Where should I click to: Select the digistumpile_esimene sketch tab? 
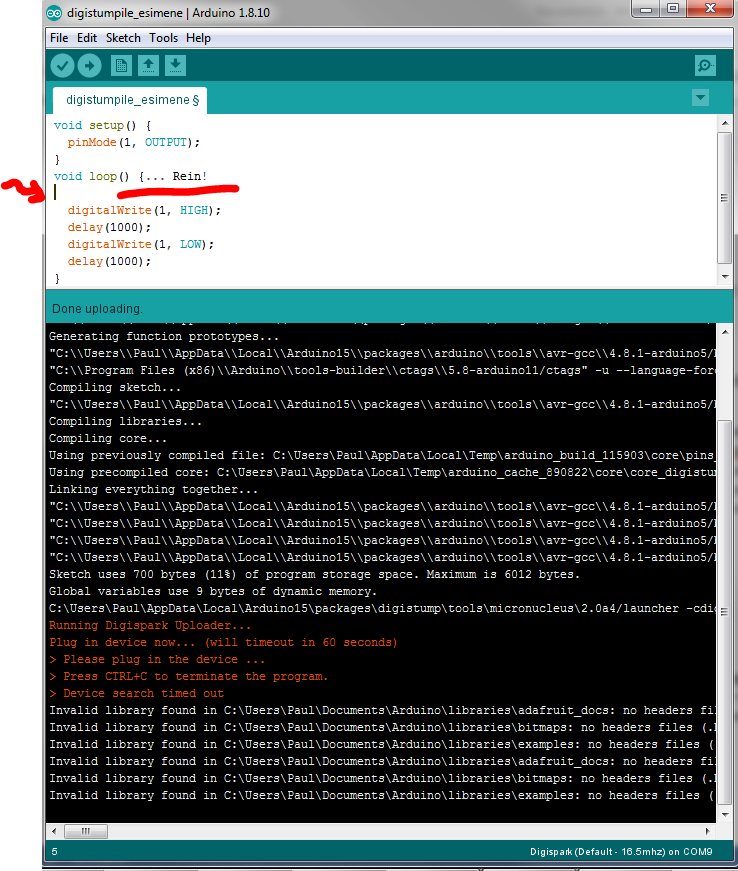132,100
